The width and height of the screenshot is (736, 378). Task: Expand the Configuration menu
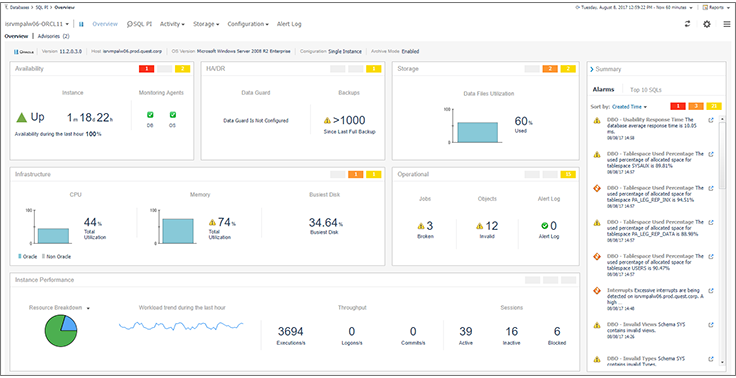pos(248,24)
